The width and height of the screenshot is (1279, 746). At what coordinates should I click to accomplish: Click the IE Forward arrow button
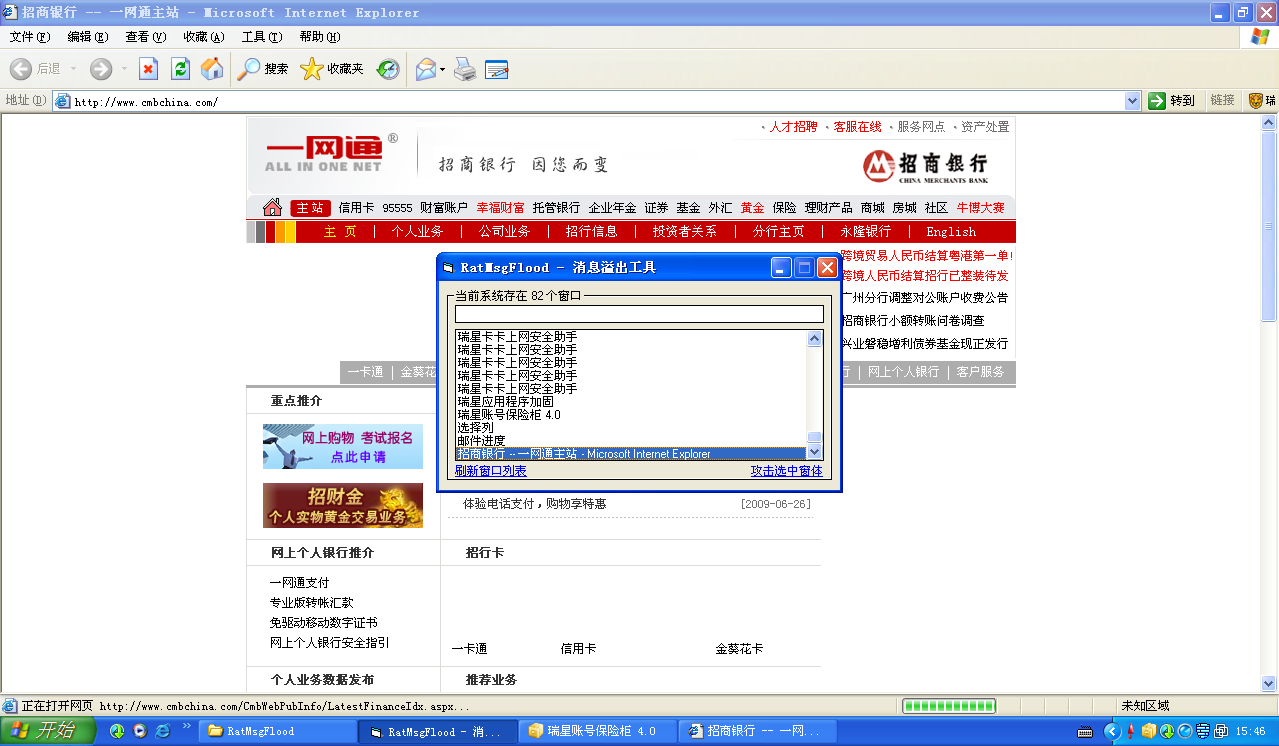100,69
